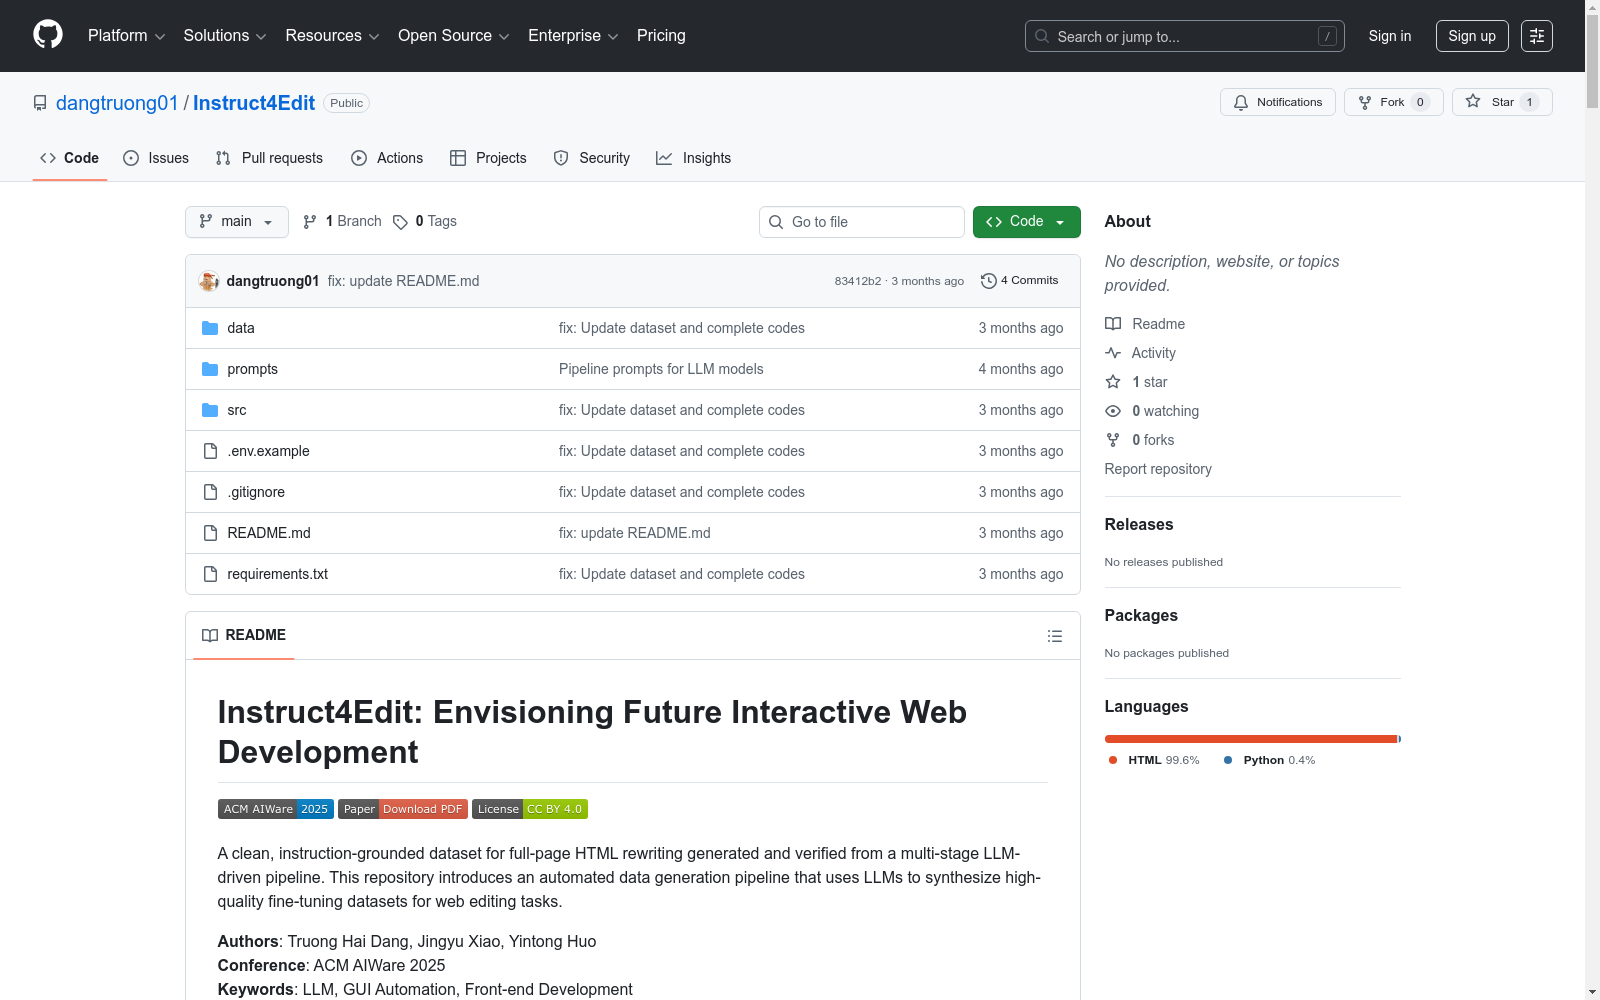The width and height of the screenshot is (1600, 1000).
Task: Expand the Open Source menu
Action: [x=454, y=36]
